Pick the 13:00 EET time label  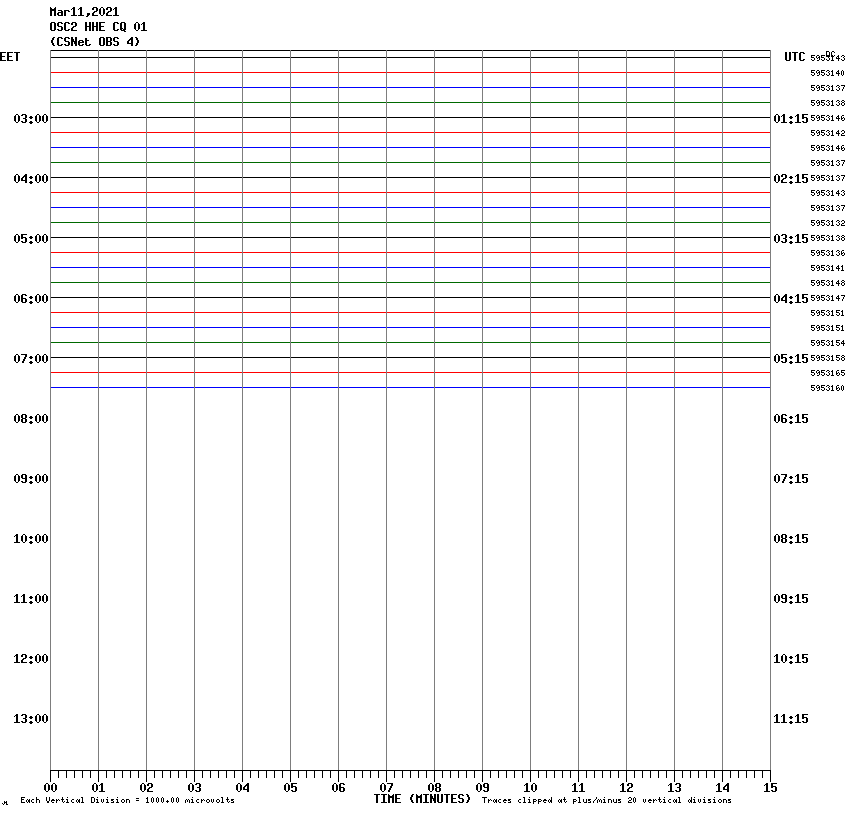(31, 719)
